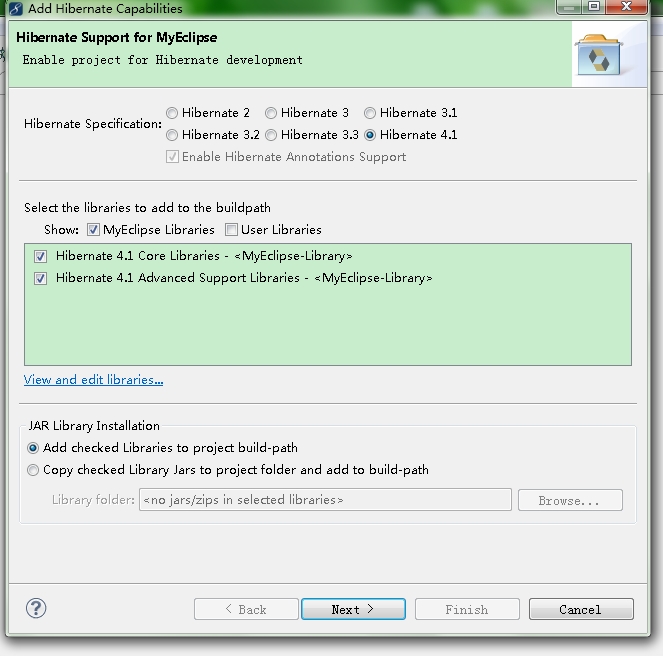The image size is (663, 656).
Task: Click the MyEclipse title bar icon
Action: tap(16, 8)
